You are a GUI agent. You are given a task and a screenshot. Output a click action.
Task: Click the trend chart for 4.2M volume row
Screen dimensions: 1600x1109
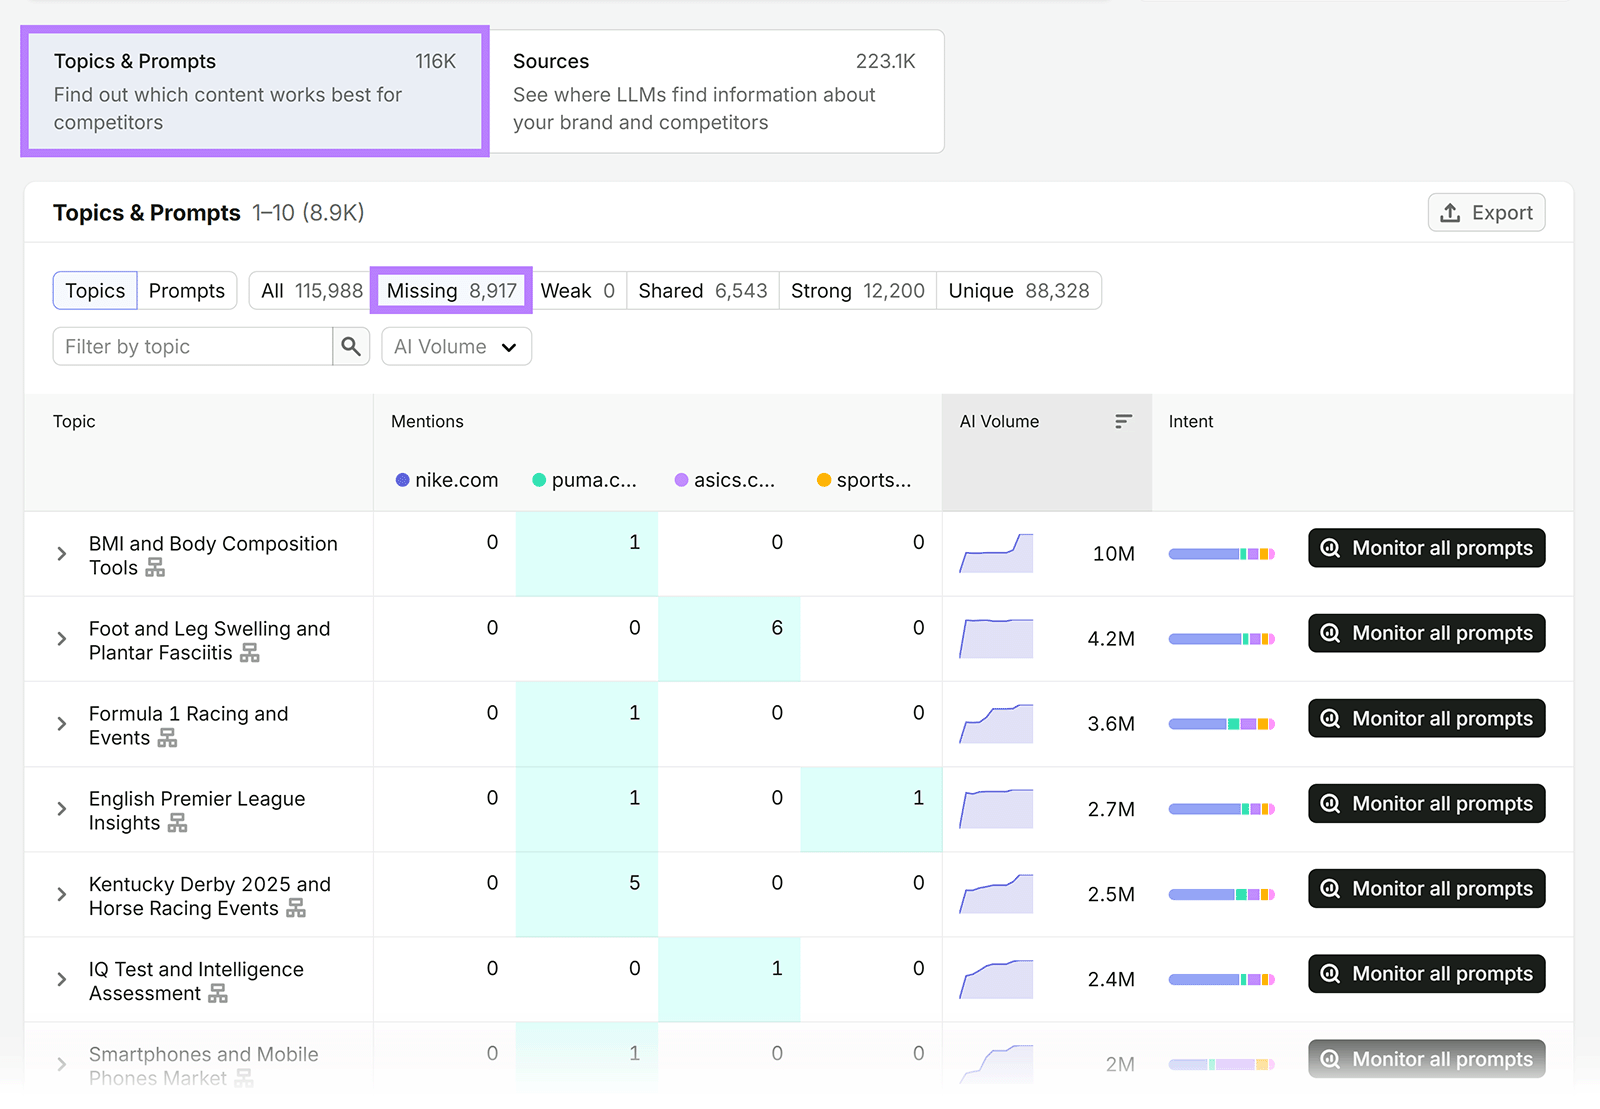996,638
